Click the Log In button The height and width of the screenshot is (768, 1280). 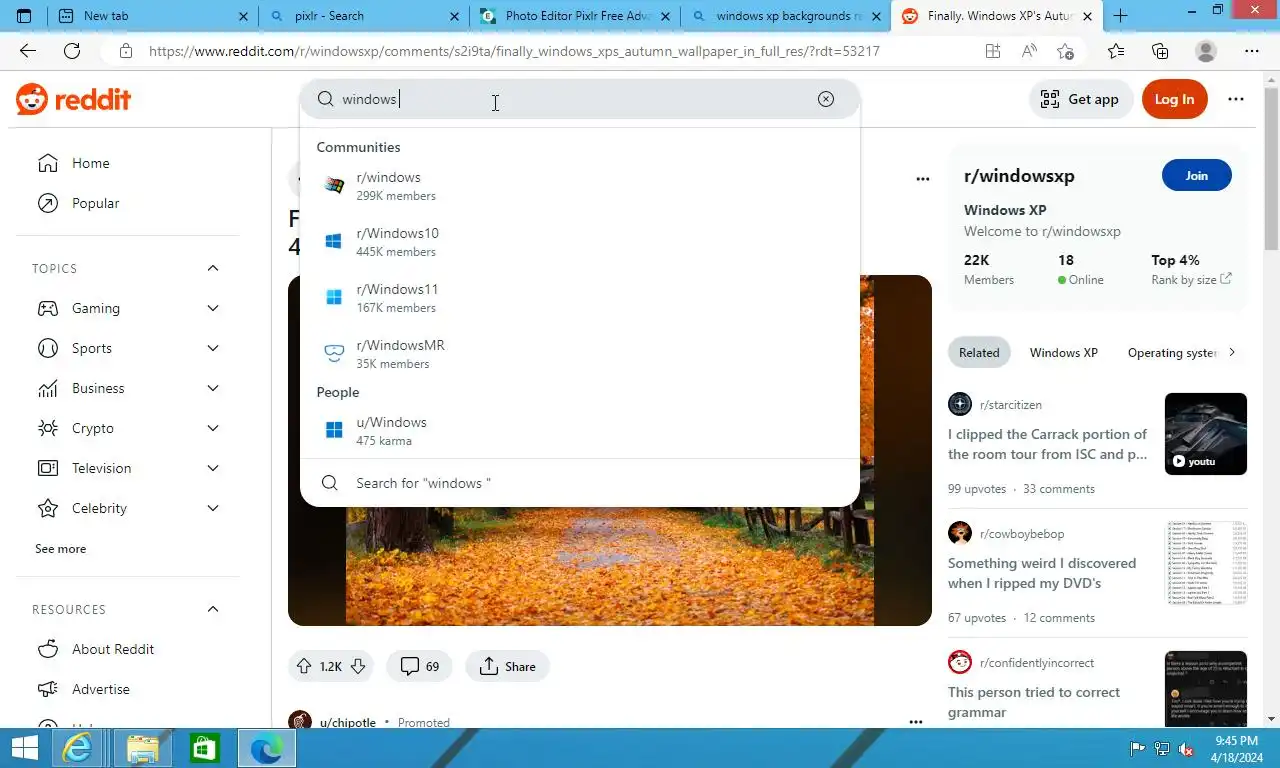(1174, 99)
